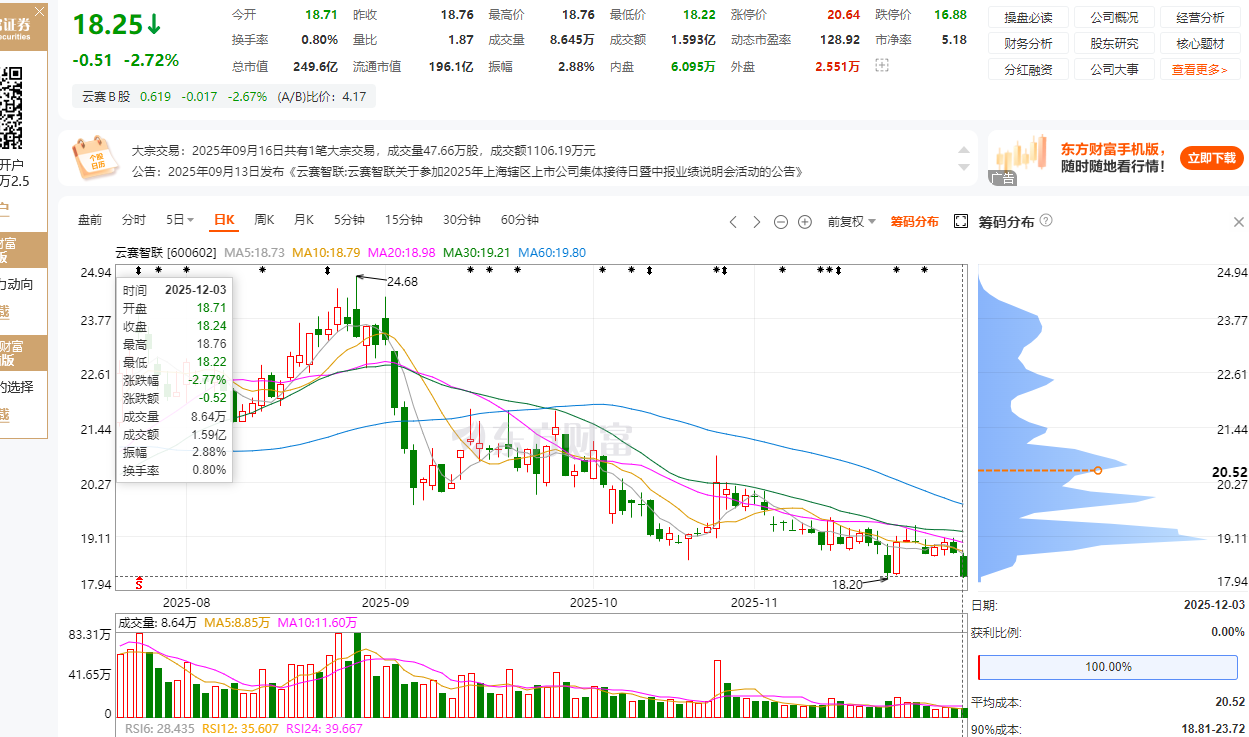Open 经营分析 page

[x=1200, y=18]
